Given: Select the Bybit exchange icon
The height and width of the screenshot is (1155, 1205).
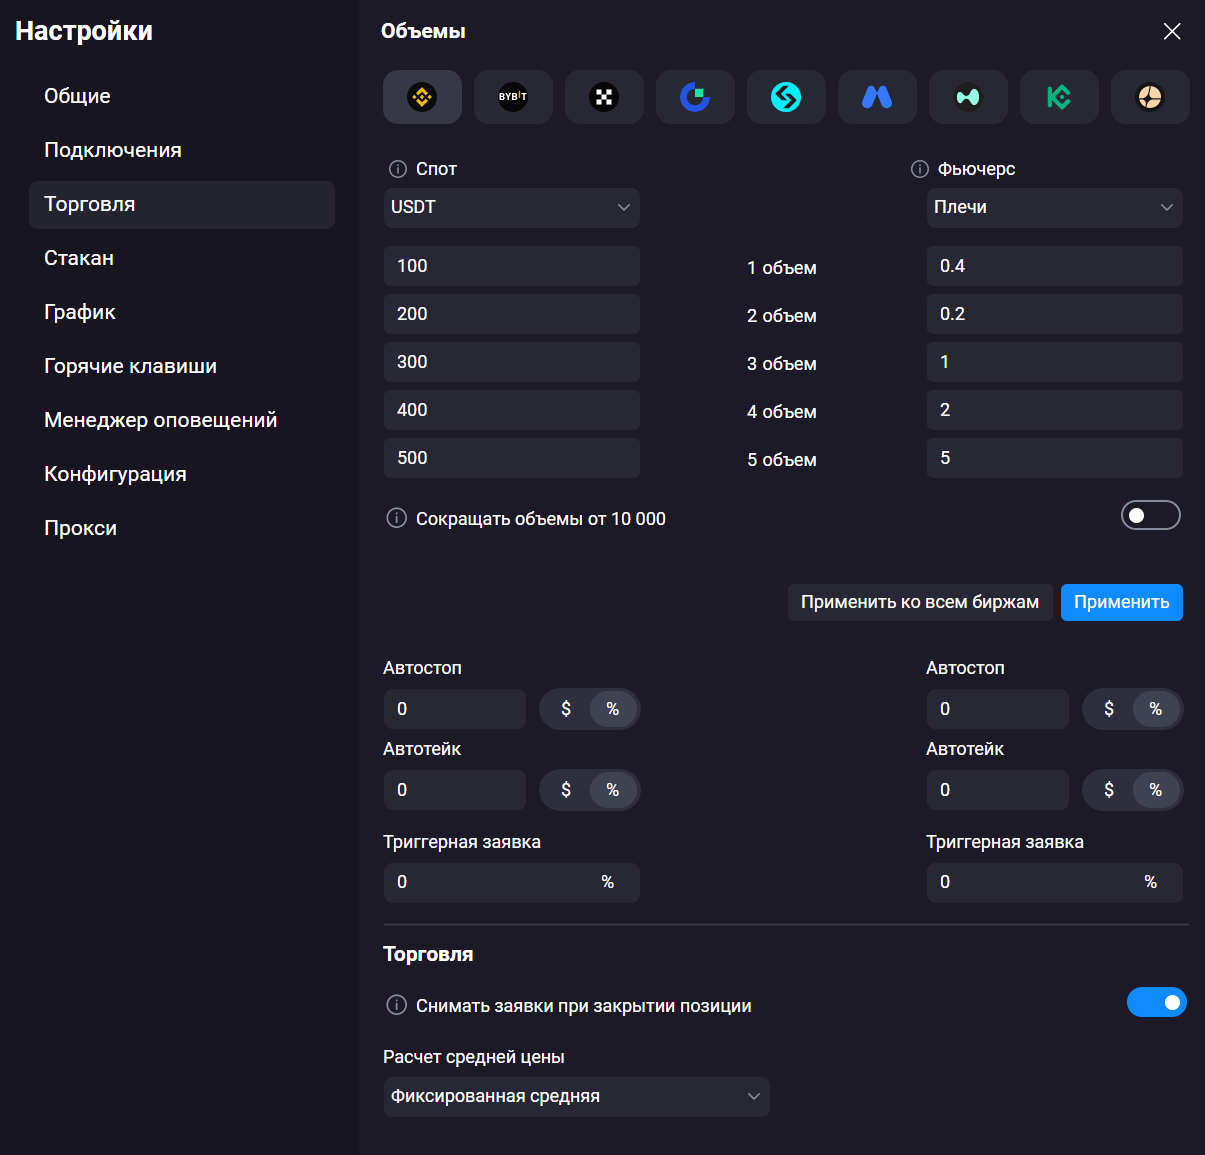Looking at the screenshot, I should point(513,97).
